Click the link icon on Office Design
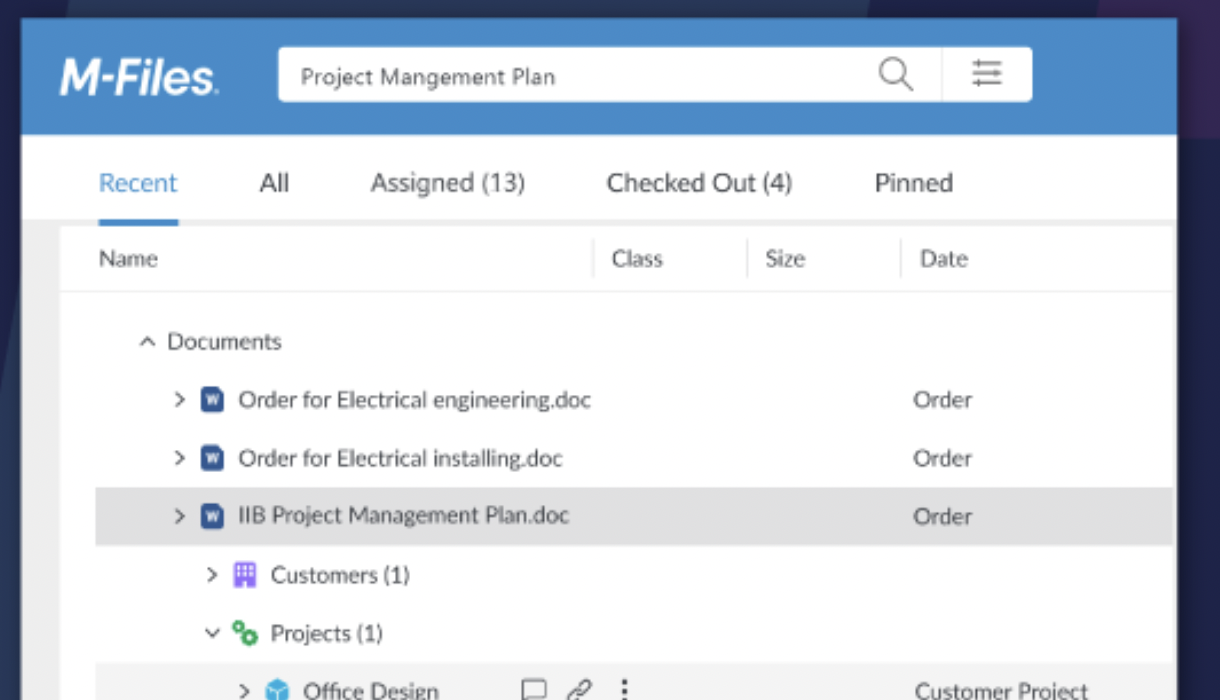The width and height of the screenshot is (1220, 700). (x=579, y=690)
